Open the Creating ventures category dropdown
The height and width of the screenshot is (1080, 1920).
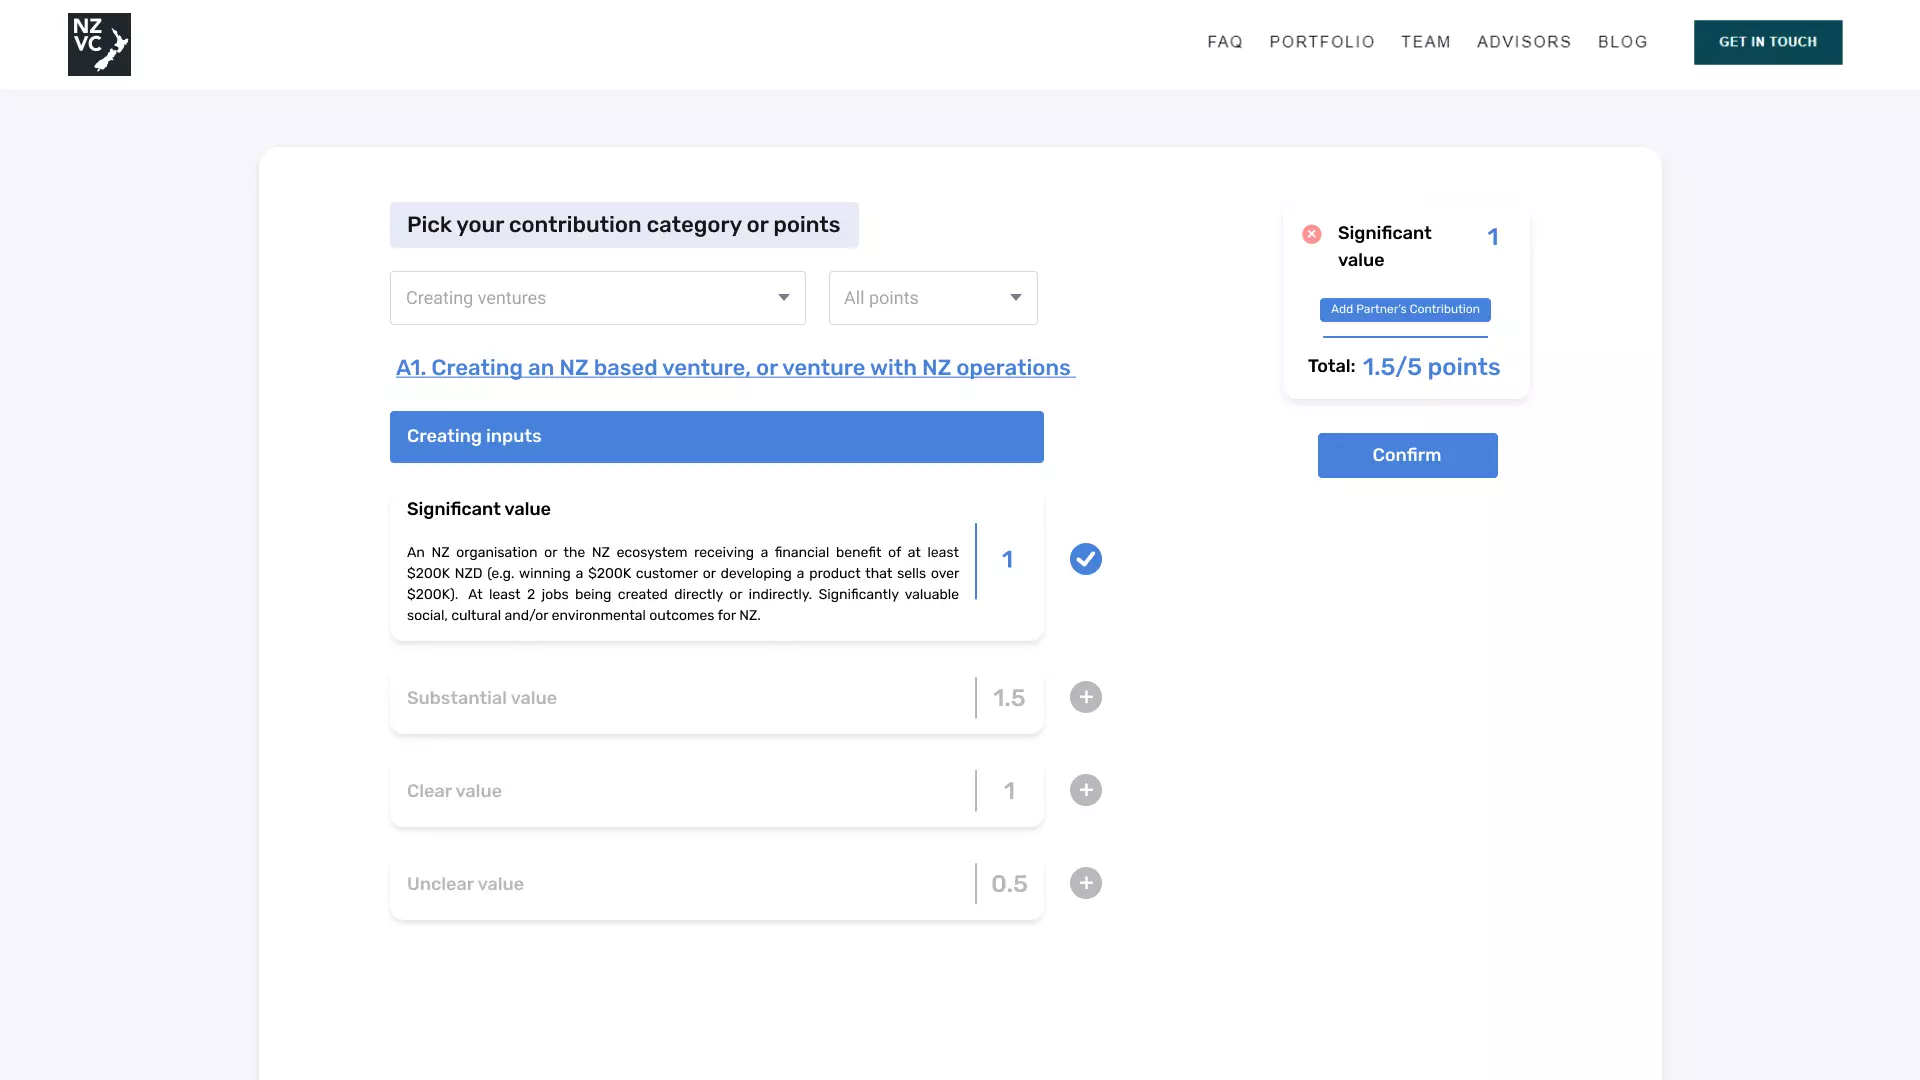[597, 298]
